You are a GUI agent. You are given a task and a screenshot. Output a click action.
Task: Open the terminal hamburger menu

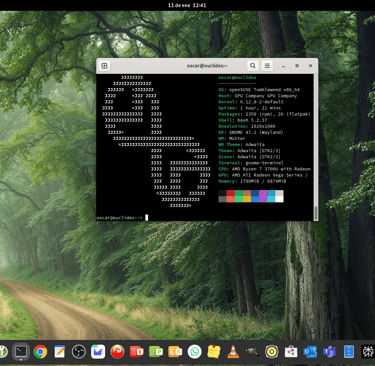point(267,66)
